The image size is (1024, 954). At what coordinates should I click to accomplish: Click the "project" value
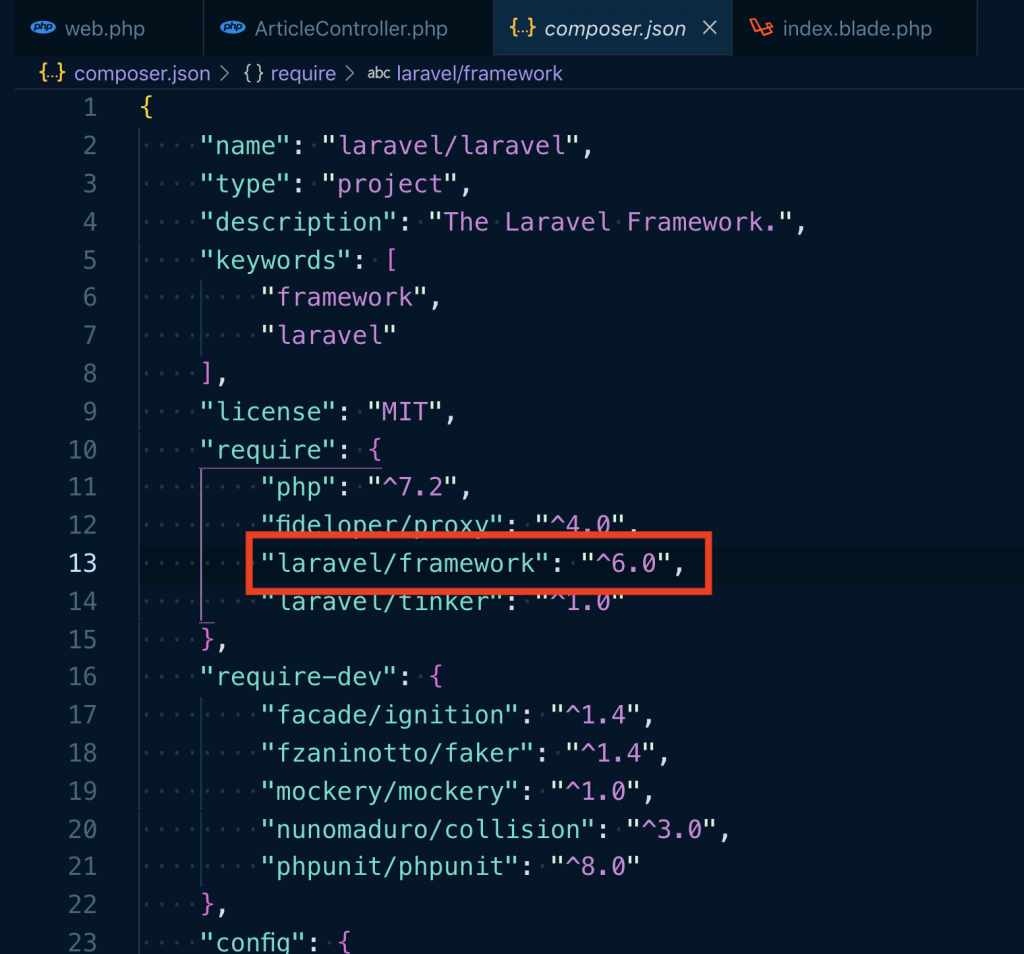(390, 183)
